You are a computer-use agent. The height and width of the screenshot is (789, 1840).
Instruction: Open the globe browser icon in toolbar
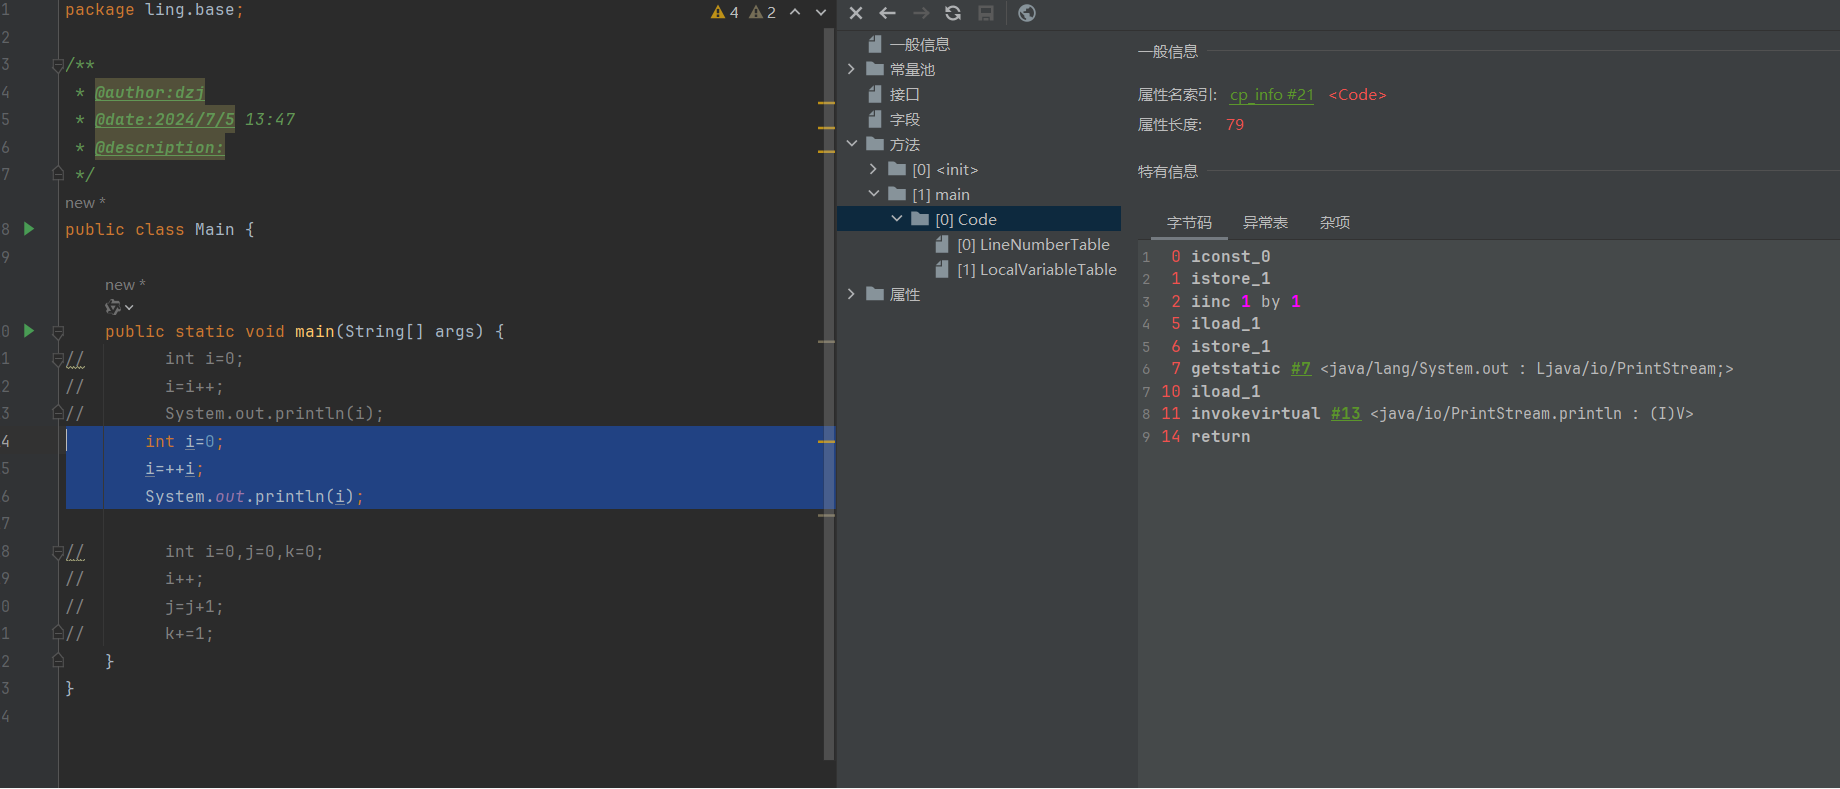point(1027,13)
